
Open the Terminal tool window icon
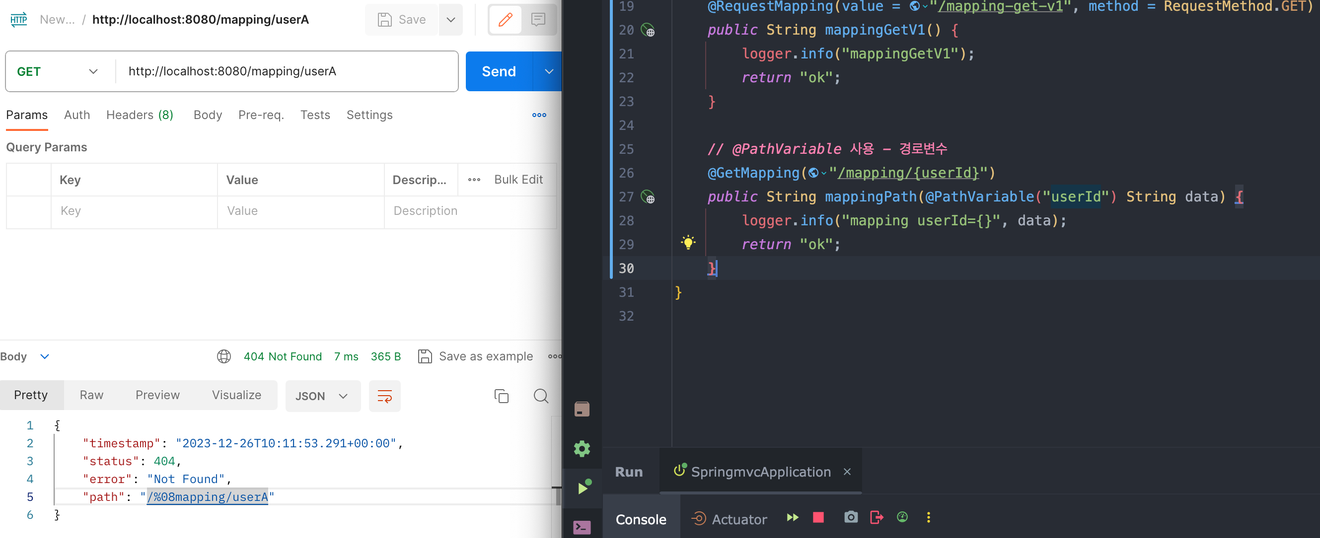582,527
